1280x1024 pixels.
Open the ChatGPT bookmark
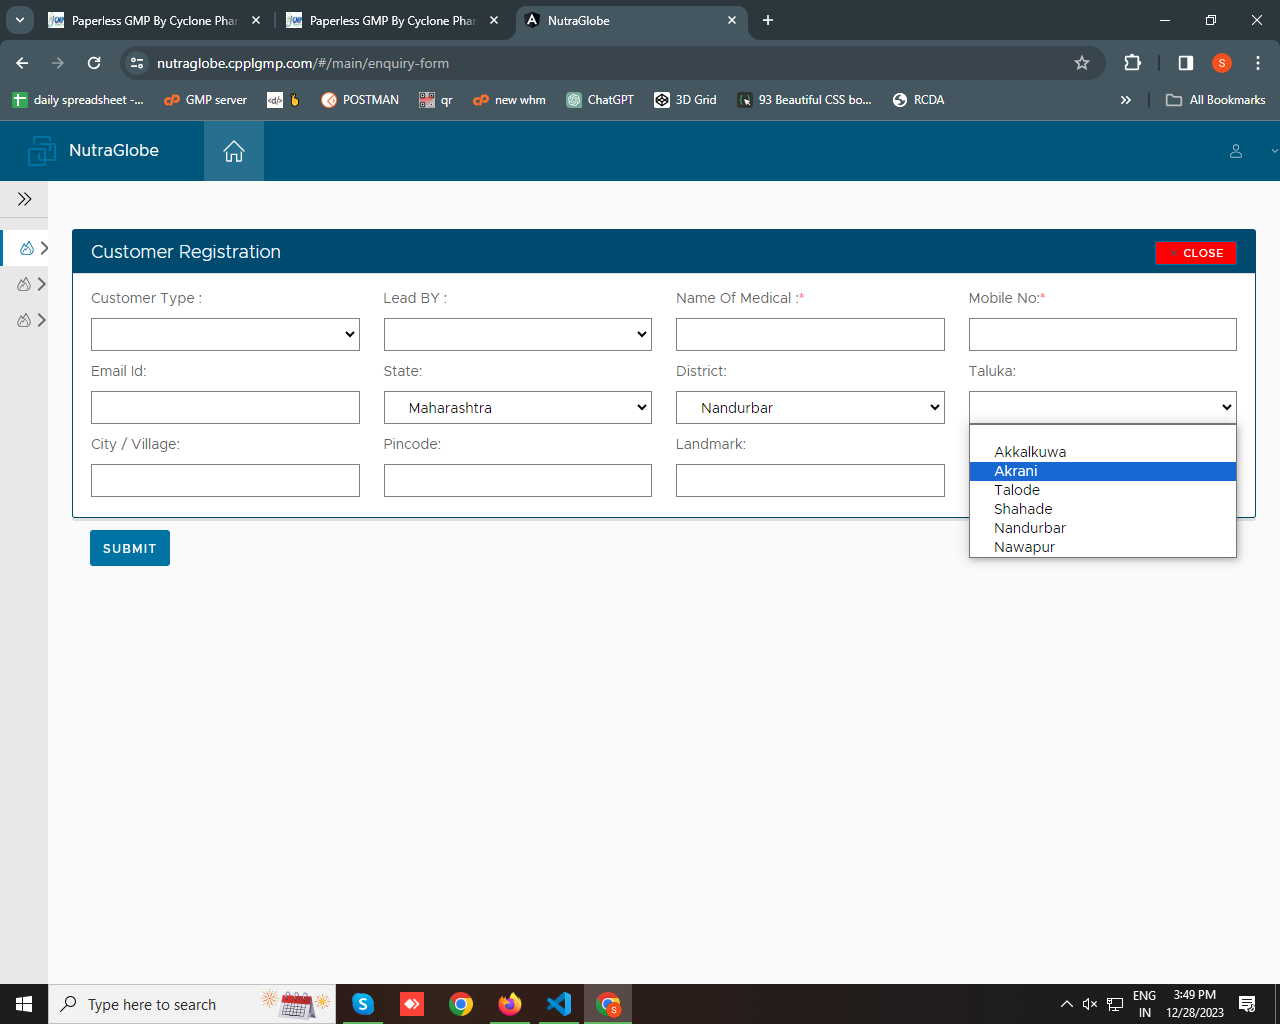pyautogui.click(x=600, y=100)
